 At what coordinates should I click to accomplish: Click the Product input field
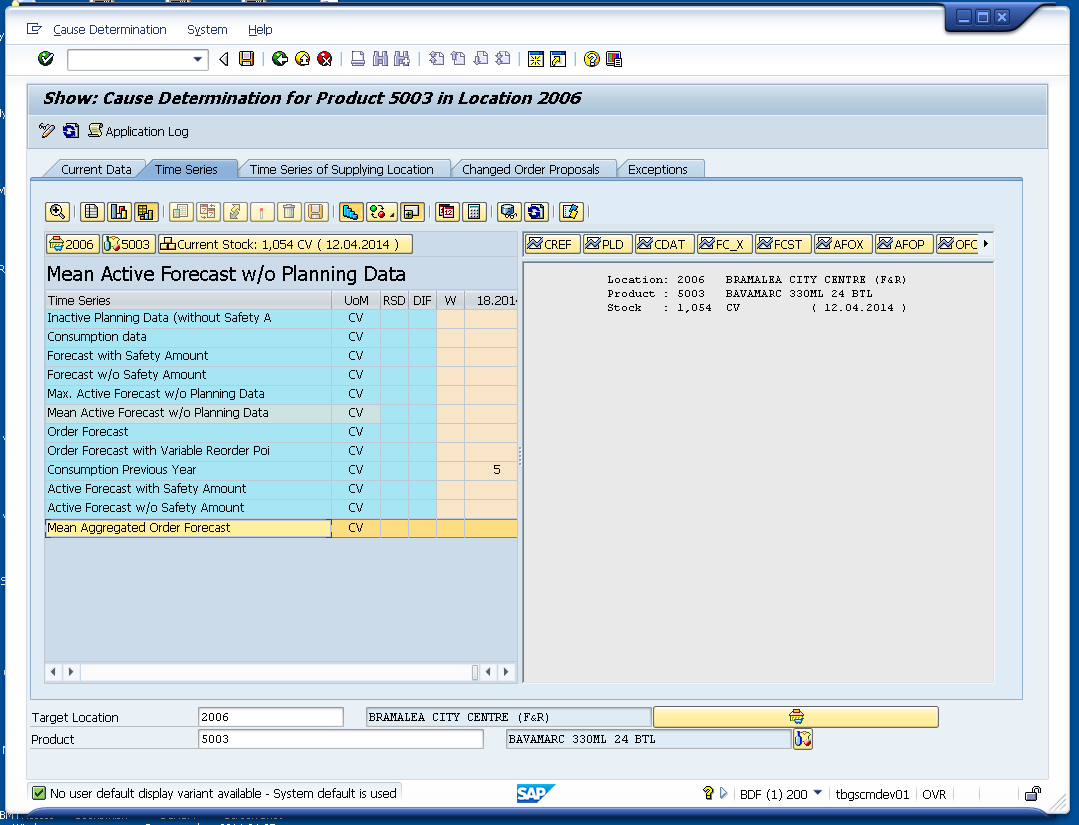coord(341,739)
